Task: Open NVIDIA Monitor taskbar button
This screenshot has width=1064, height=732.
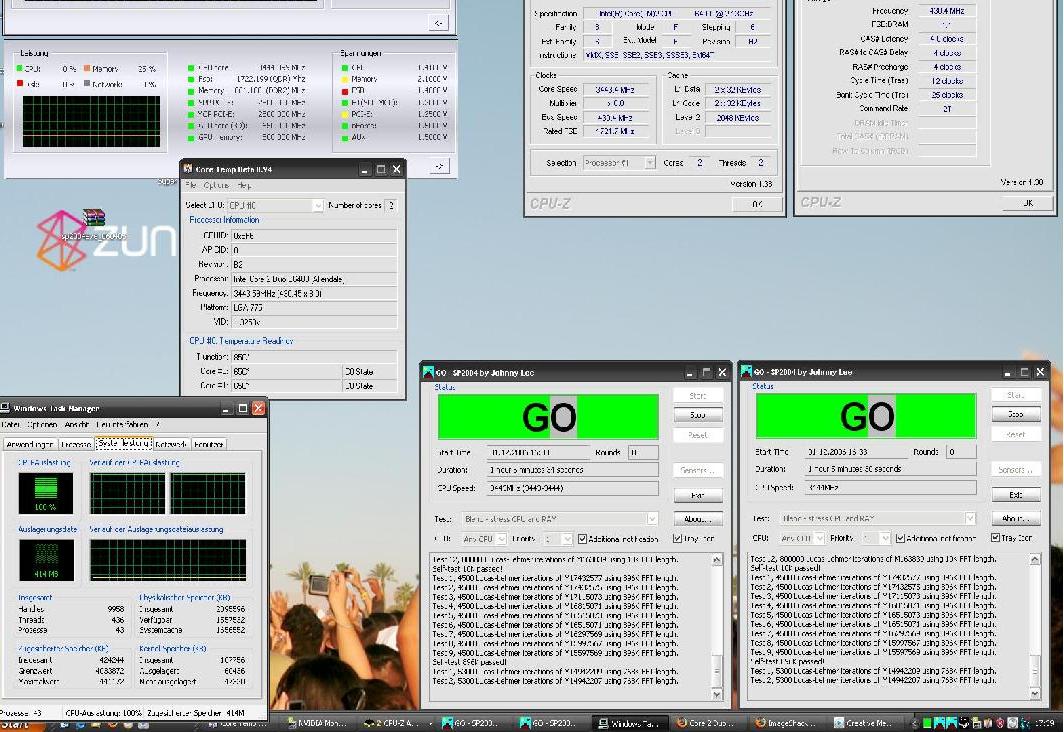Action: click(318, 723)
